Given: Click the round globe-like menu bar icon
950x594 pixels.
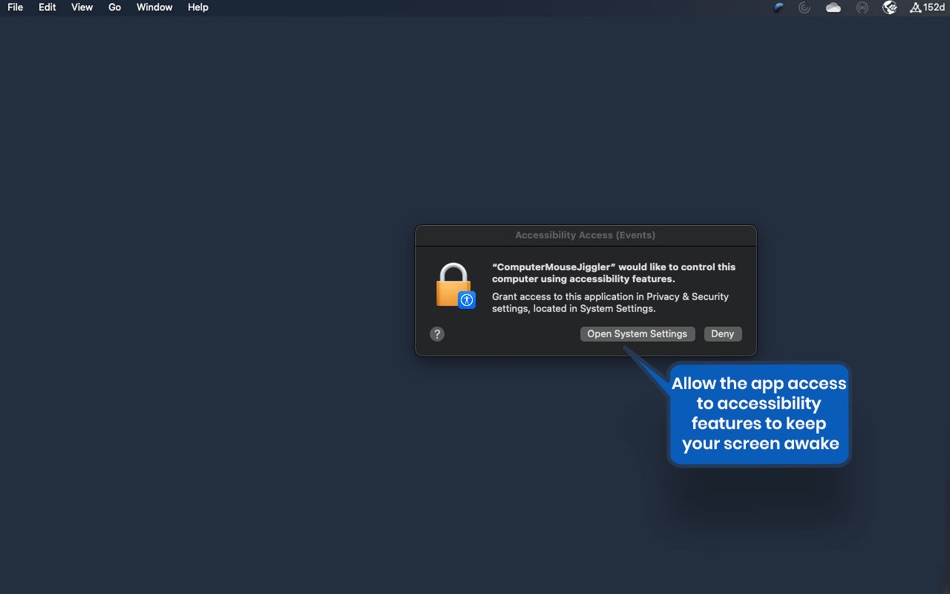Looking at the screenshot, I should tap(889, 7).
